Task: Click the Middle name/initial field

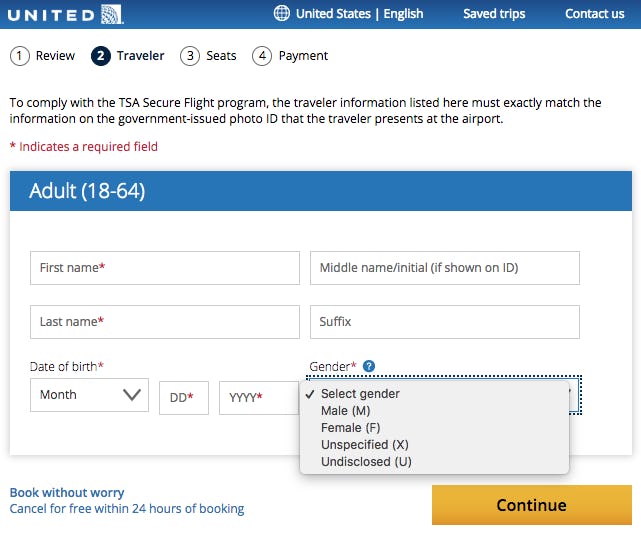Action: pos(444,268)
